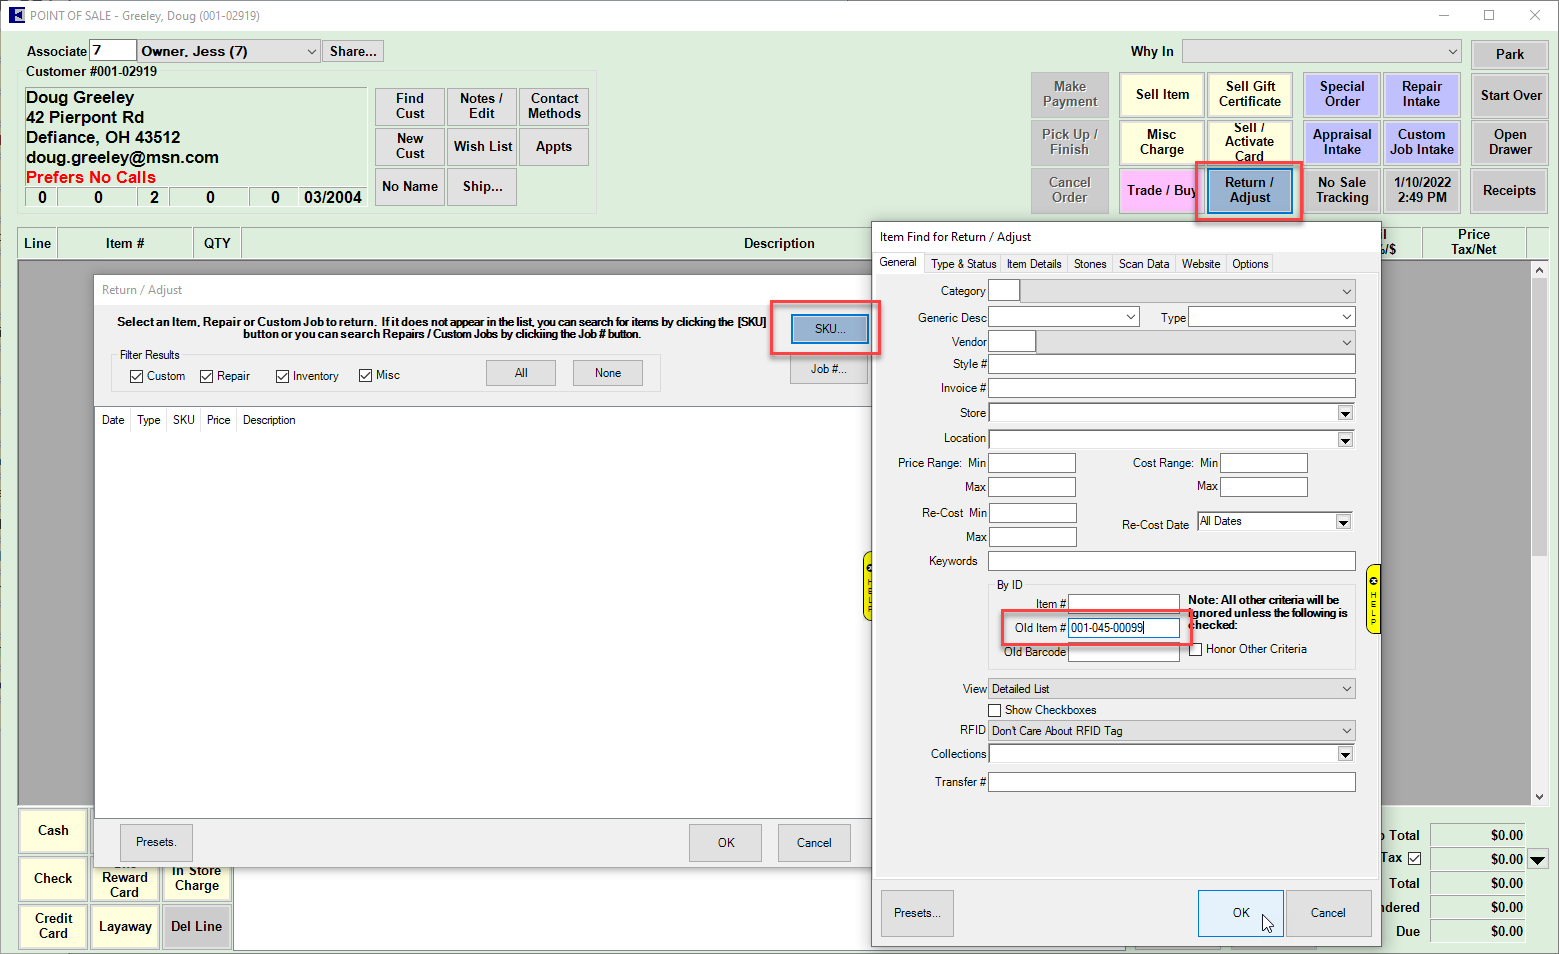Expand the Why In dropdown
1559x954 pixels.
click(x=1452, y=52)
